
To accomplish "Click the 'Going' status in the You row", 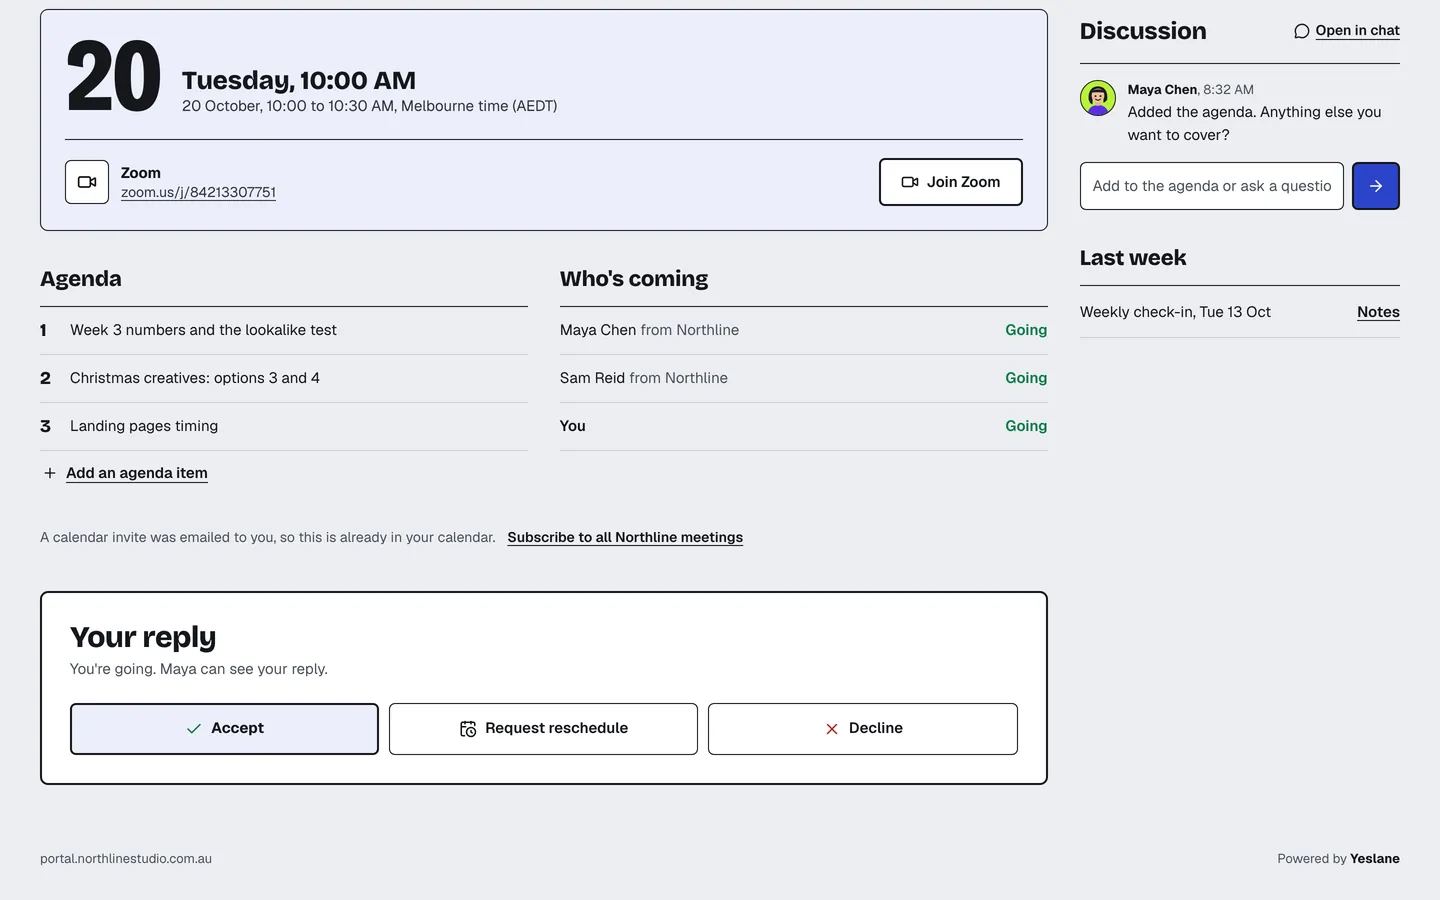I will 1026,426.
